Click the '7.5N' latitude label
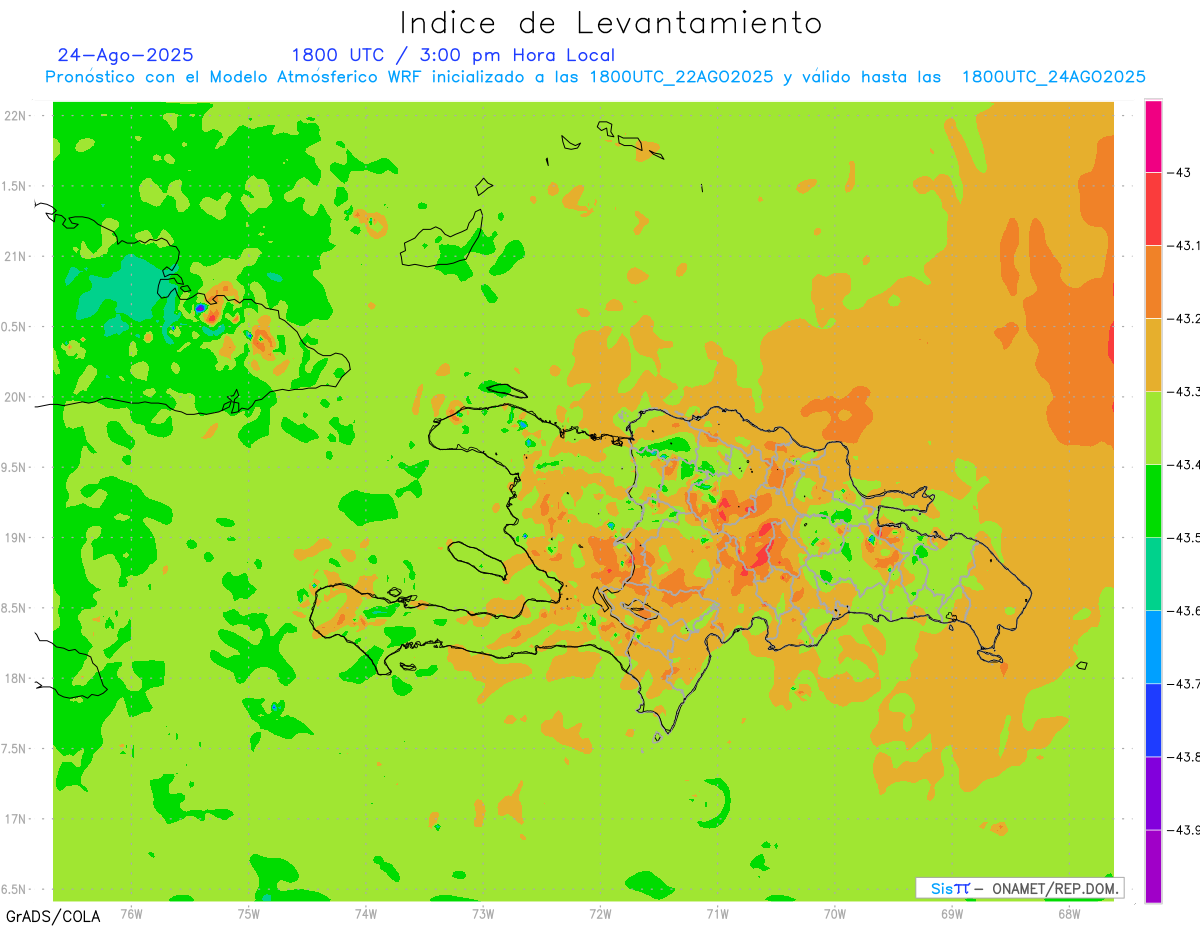This screenshot has height=927, width=1200. pos(15,749)
